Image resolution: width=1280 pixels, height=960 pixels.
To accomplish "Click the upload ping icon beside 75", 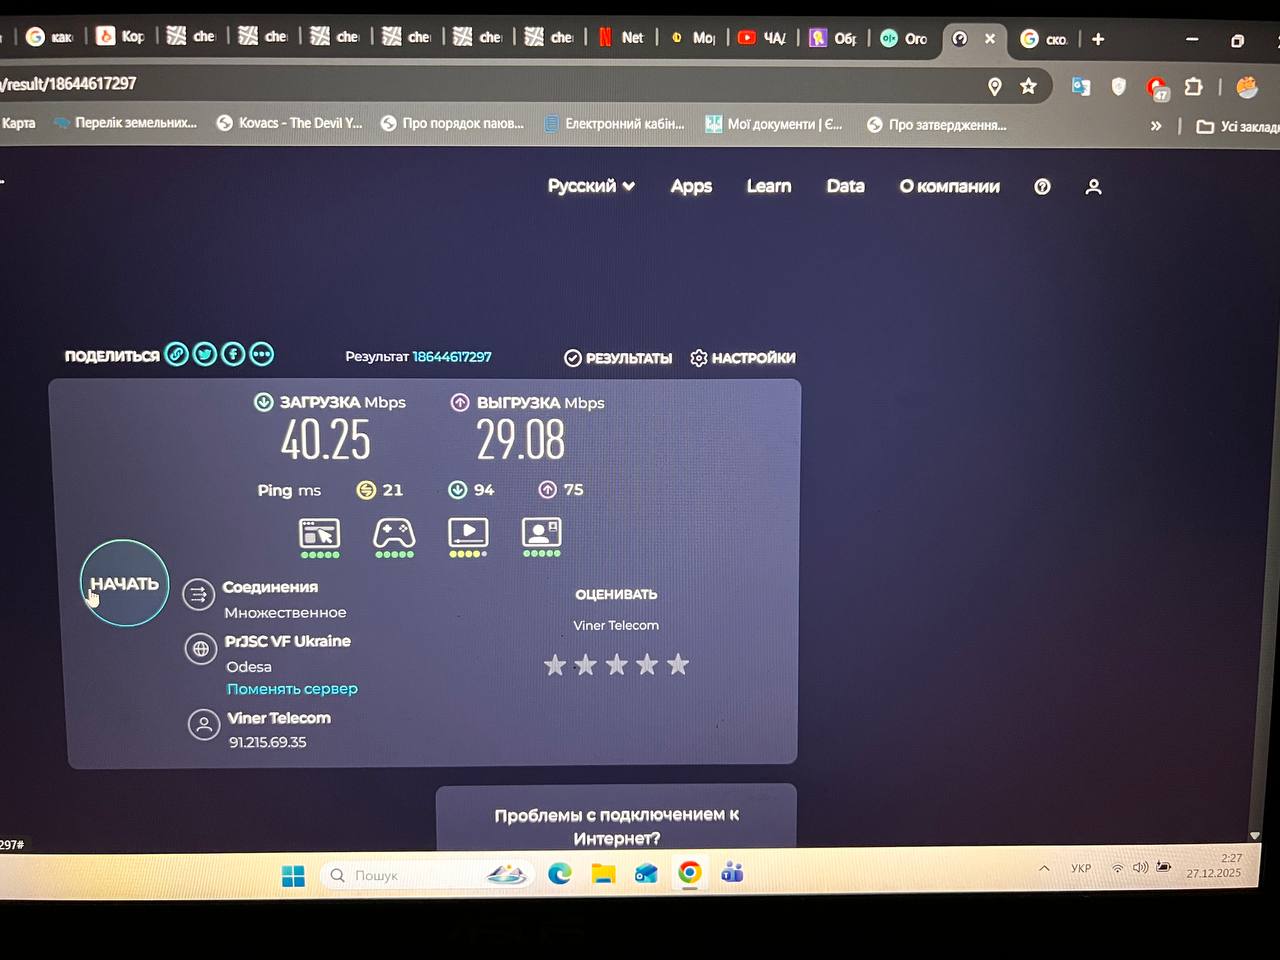I will coord(547,489).
